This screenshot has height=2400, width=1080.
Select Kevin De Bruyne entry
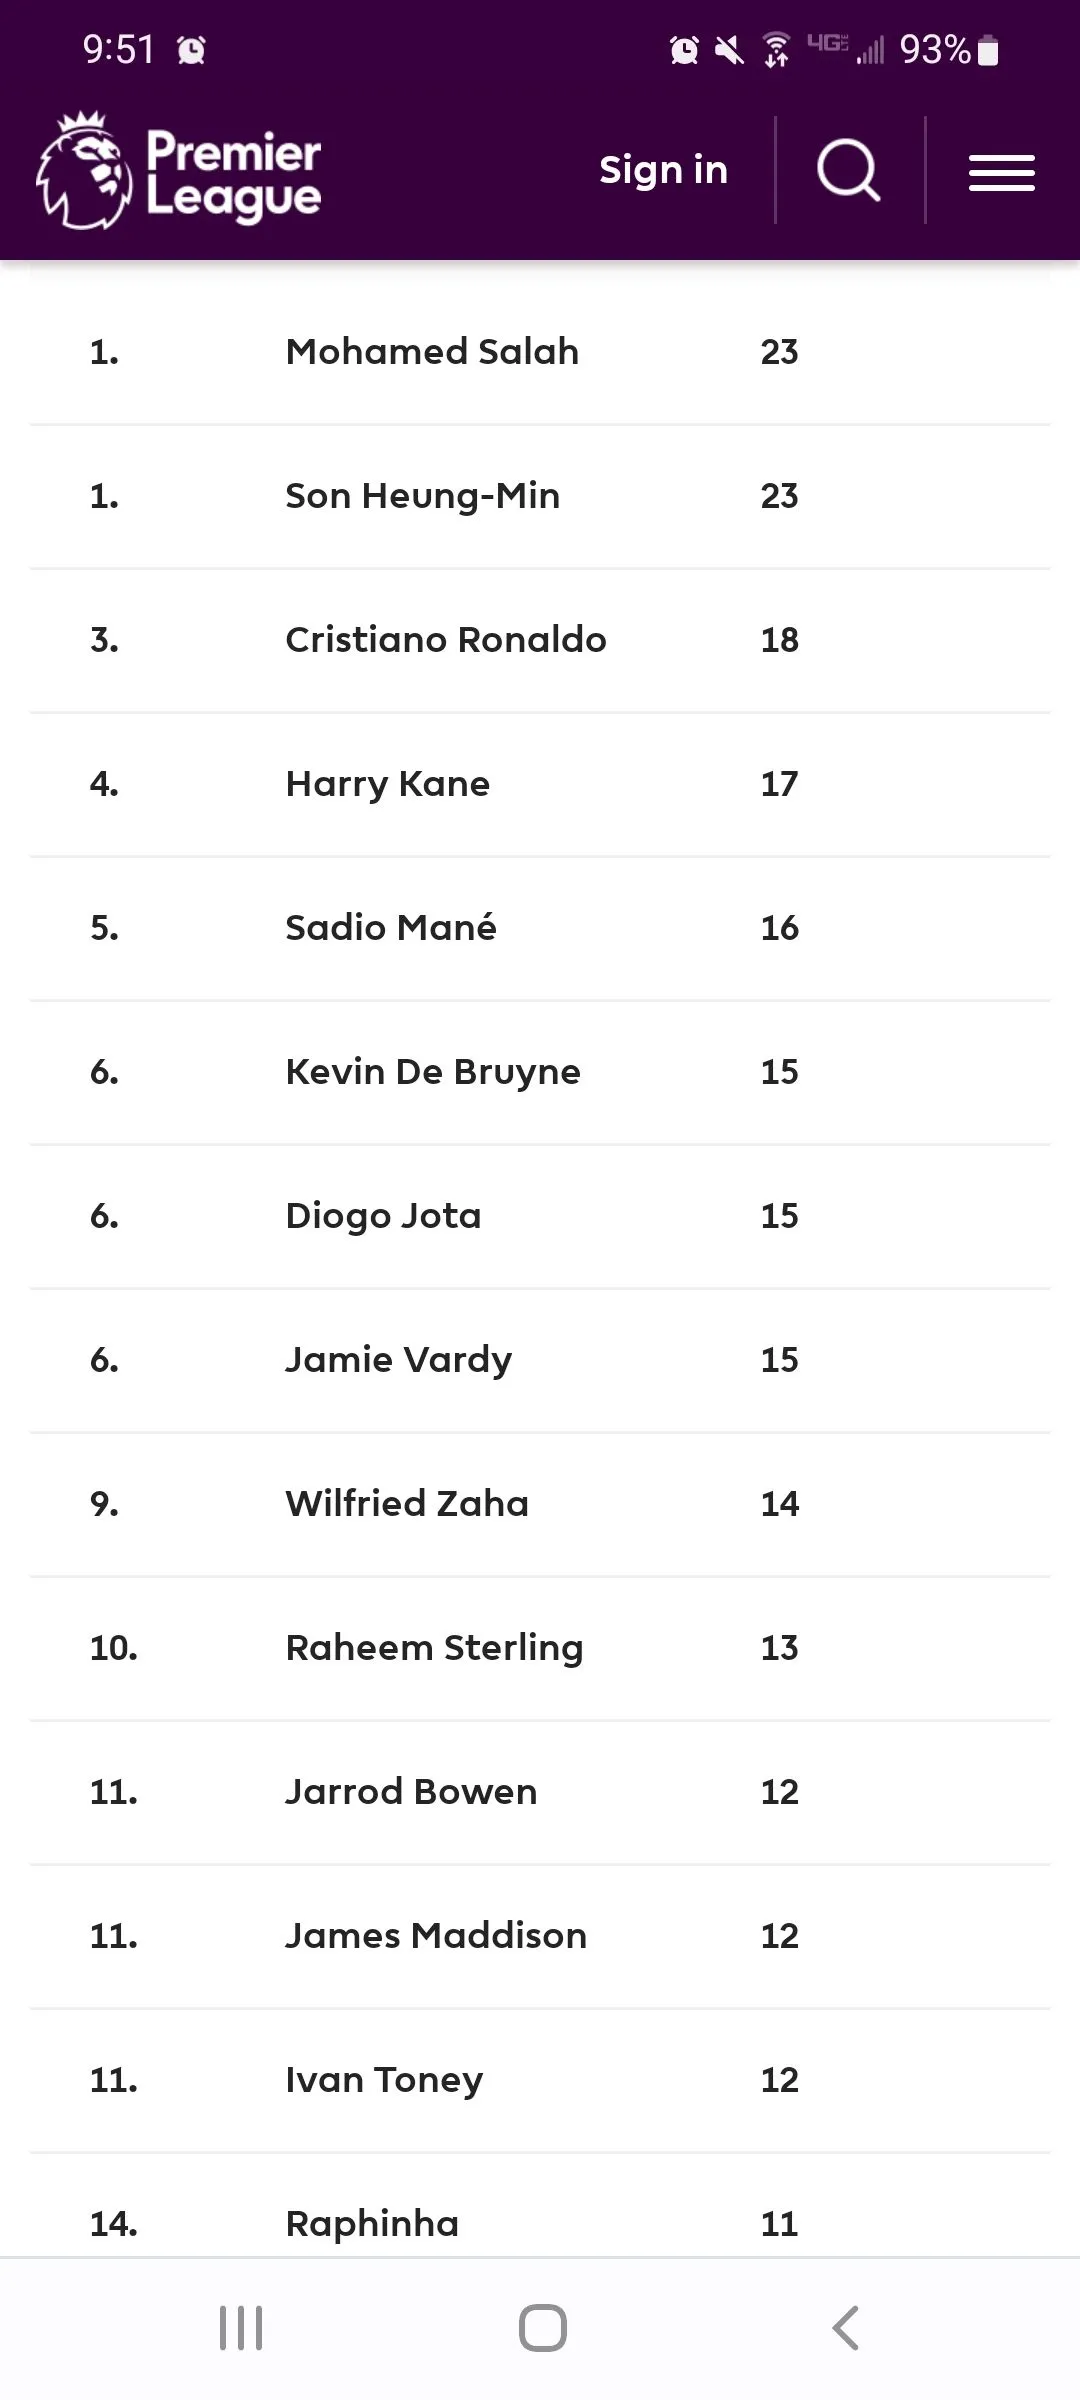432,1072
